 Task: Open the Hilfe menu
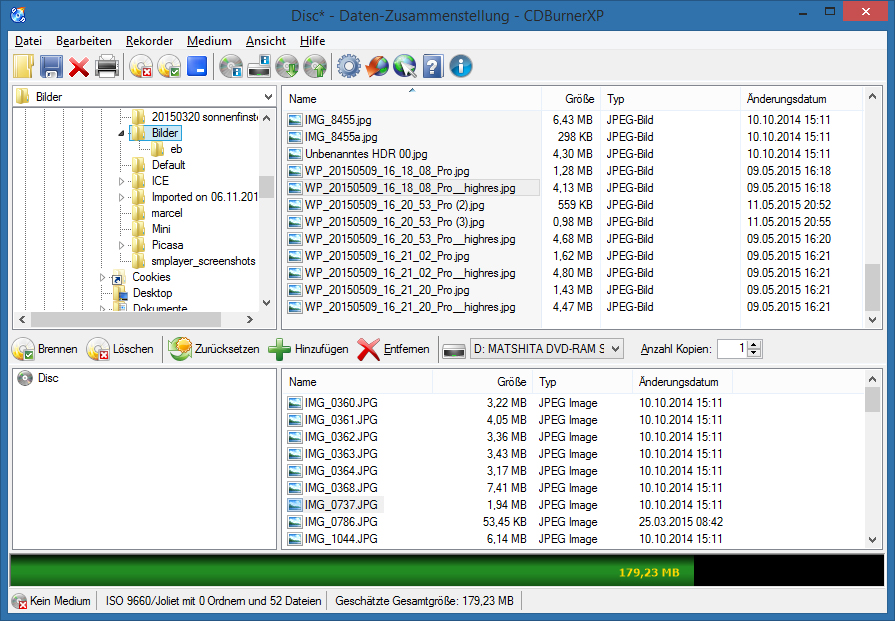[312, 41]
